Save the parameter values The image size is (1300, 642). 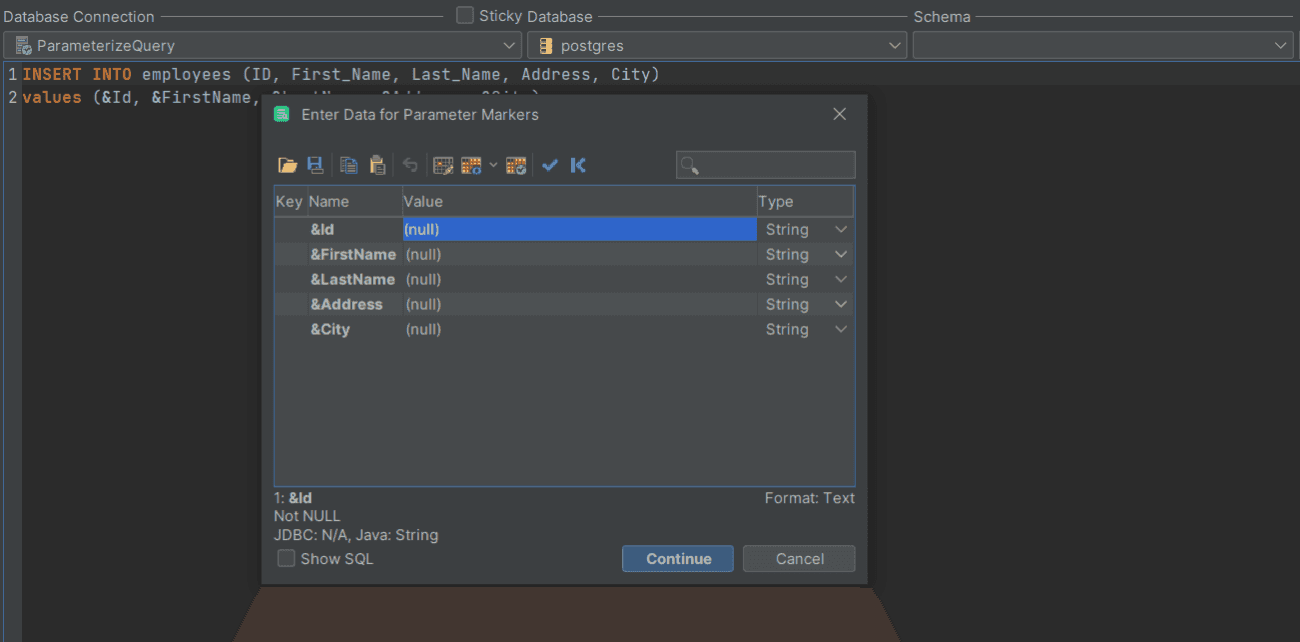point(315,165)
